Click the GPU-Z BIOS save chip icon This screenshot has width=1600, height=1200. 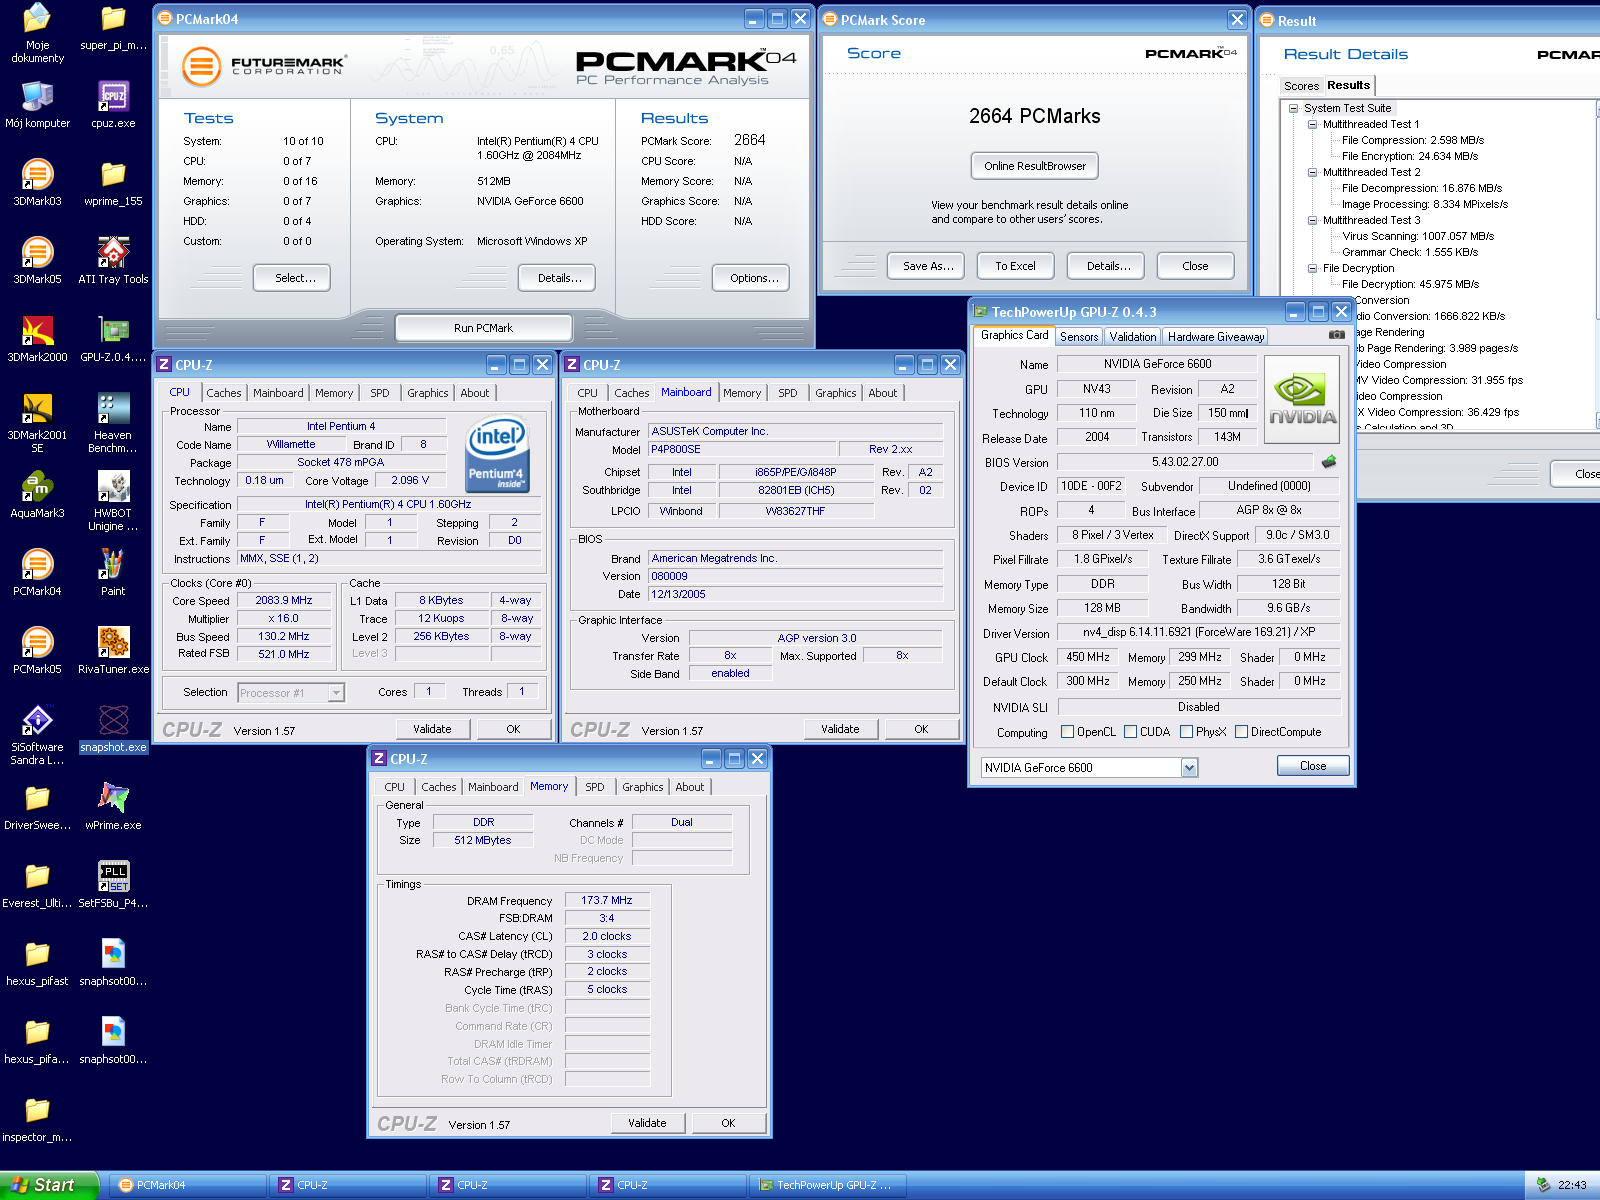[1329, 462]
